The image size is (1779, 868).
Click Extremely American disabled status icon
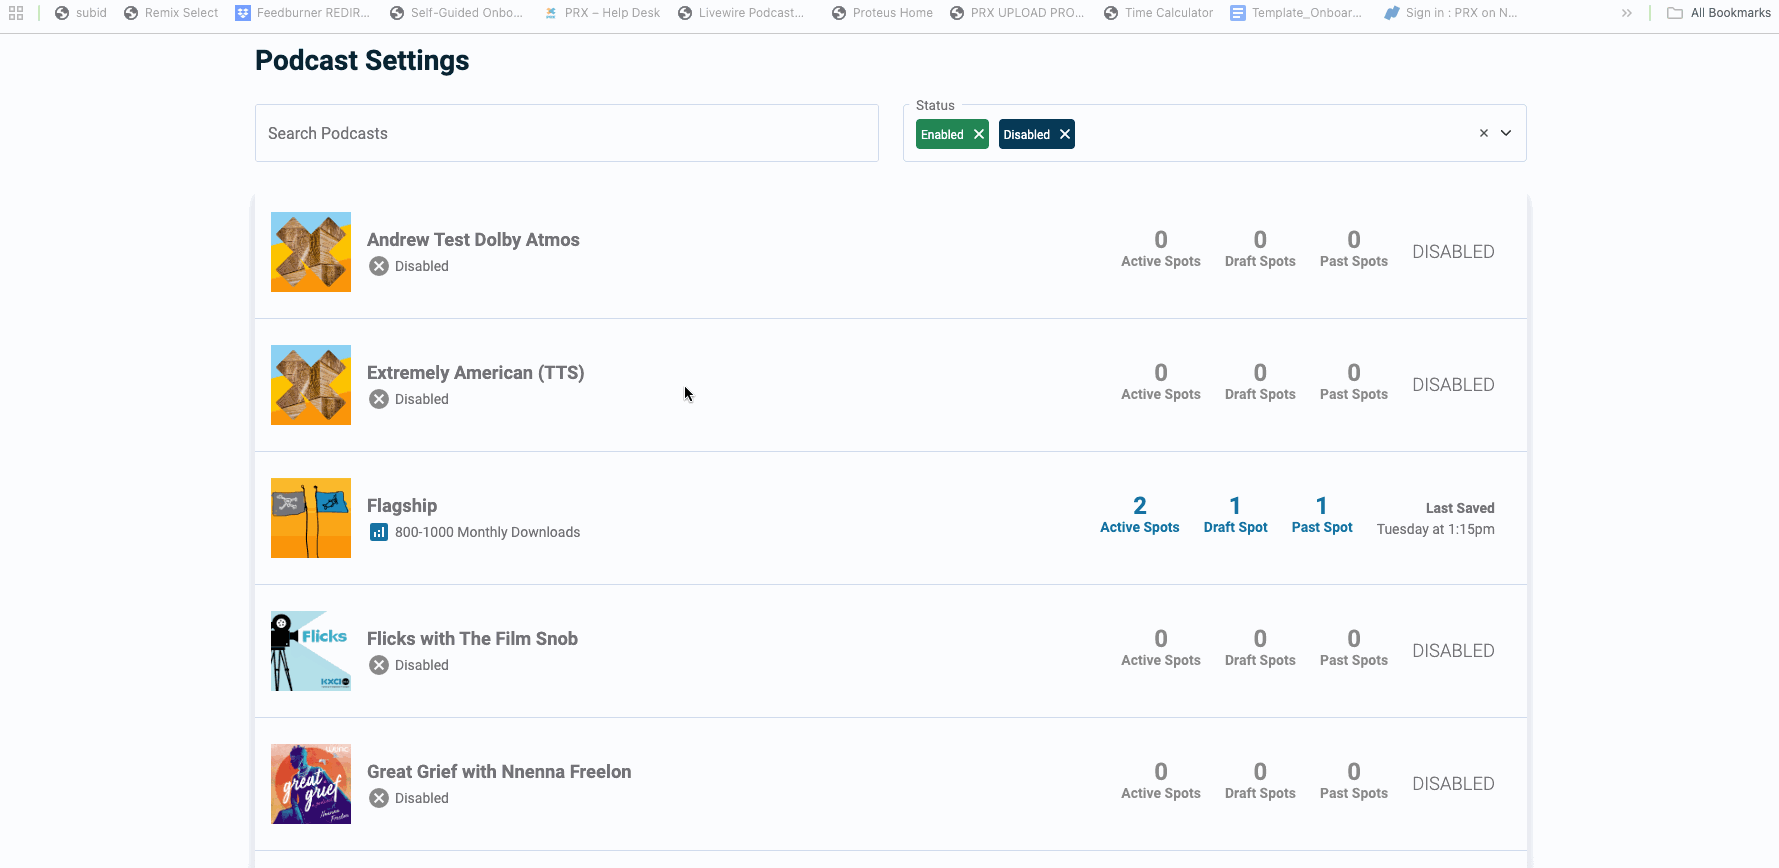pos(379,399)
